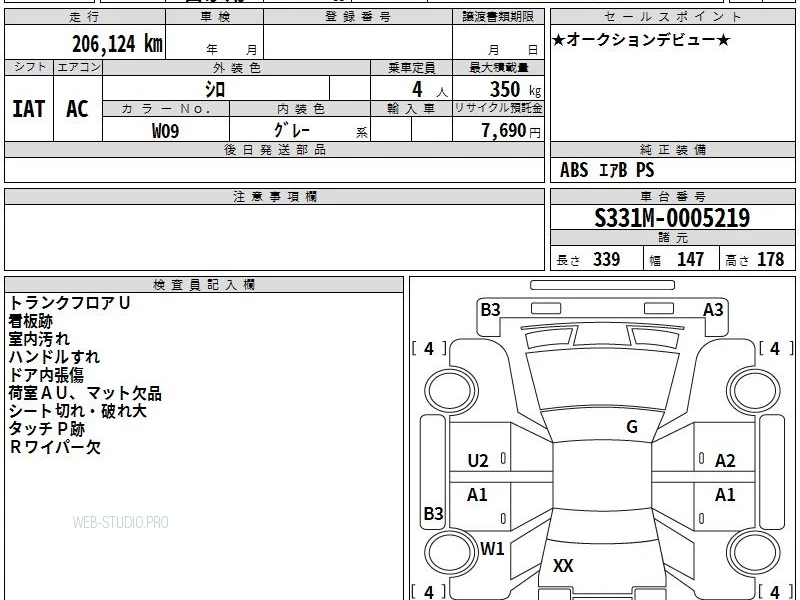This screenshot has width=800, height=600.
Task: Select chassis number S331M-0005219
Action: [672, 218]
